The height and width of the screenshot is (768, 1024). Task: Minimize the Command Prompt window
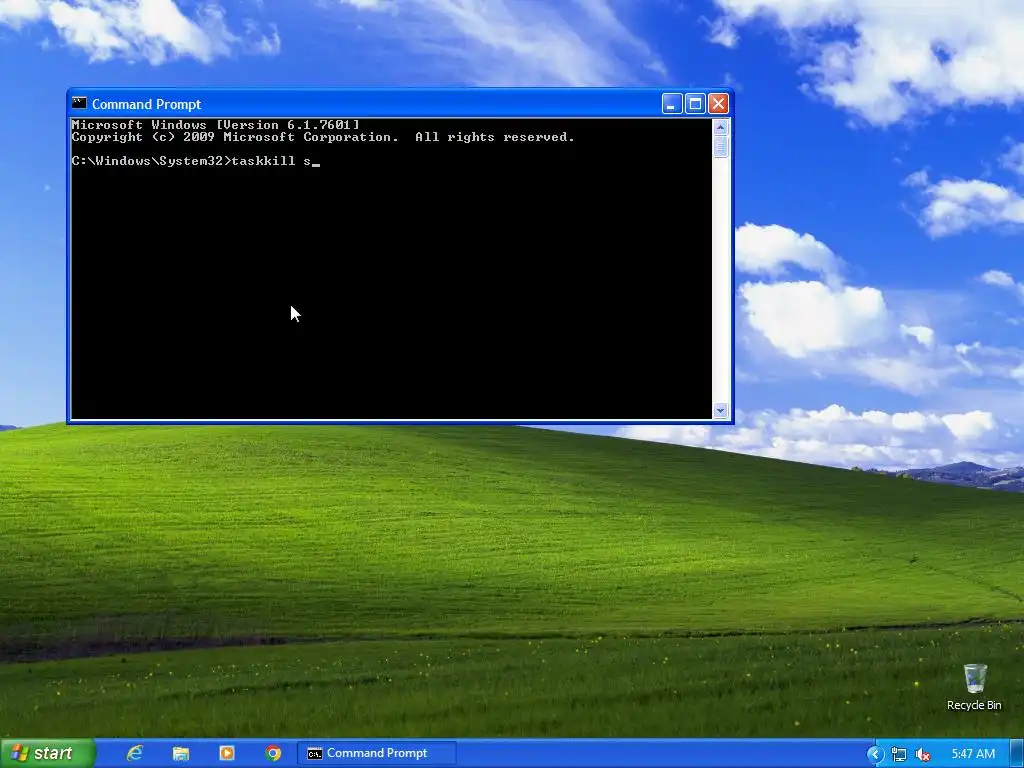tap(672, 104)
